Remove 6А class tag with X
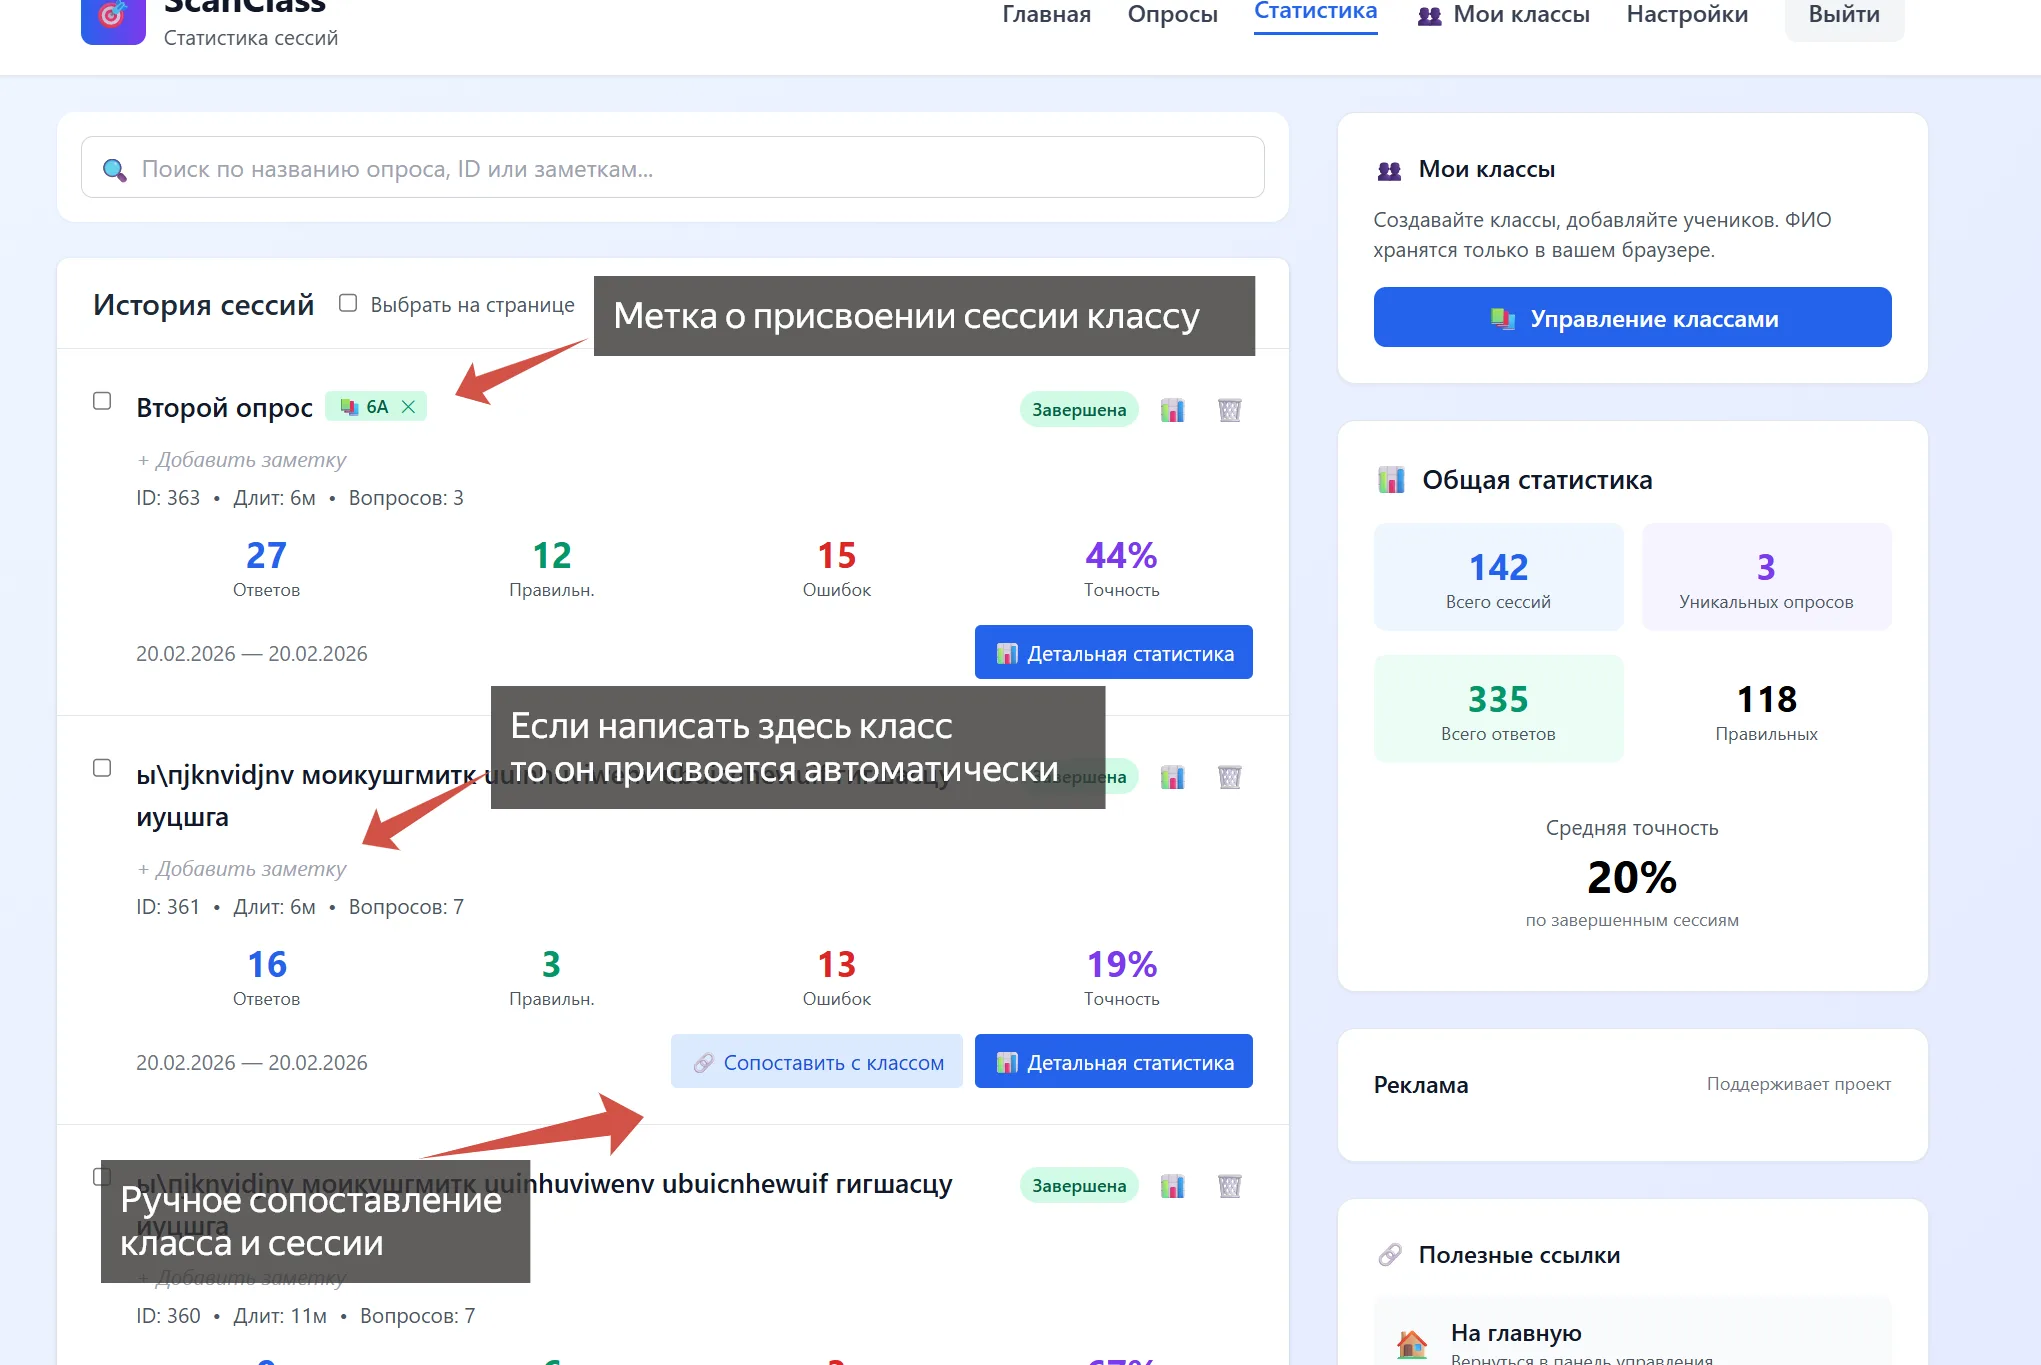2041x1365 pixels. click(408, 407)
